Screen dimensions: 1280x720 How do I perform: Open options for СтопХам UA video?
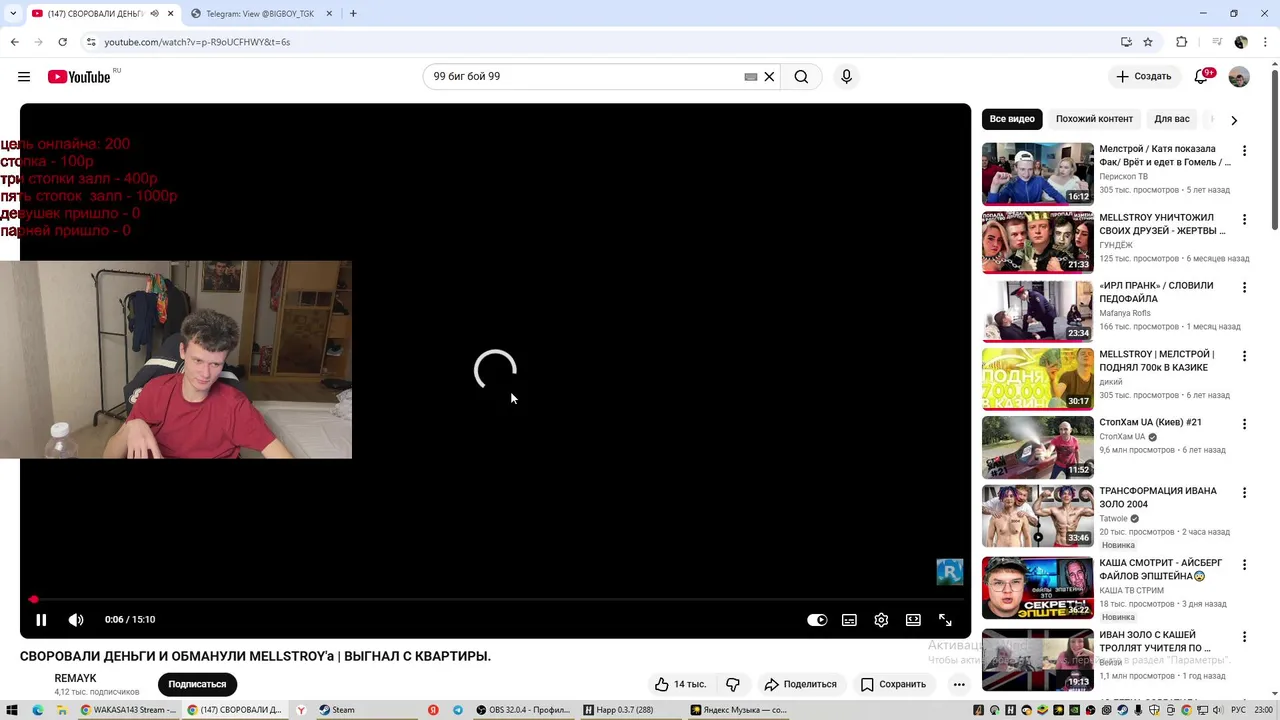click(1244, 424)
